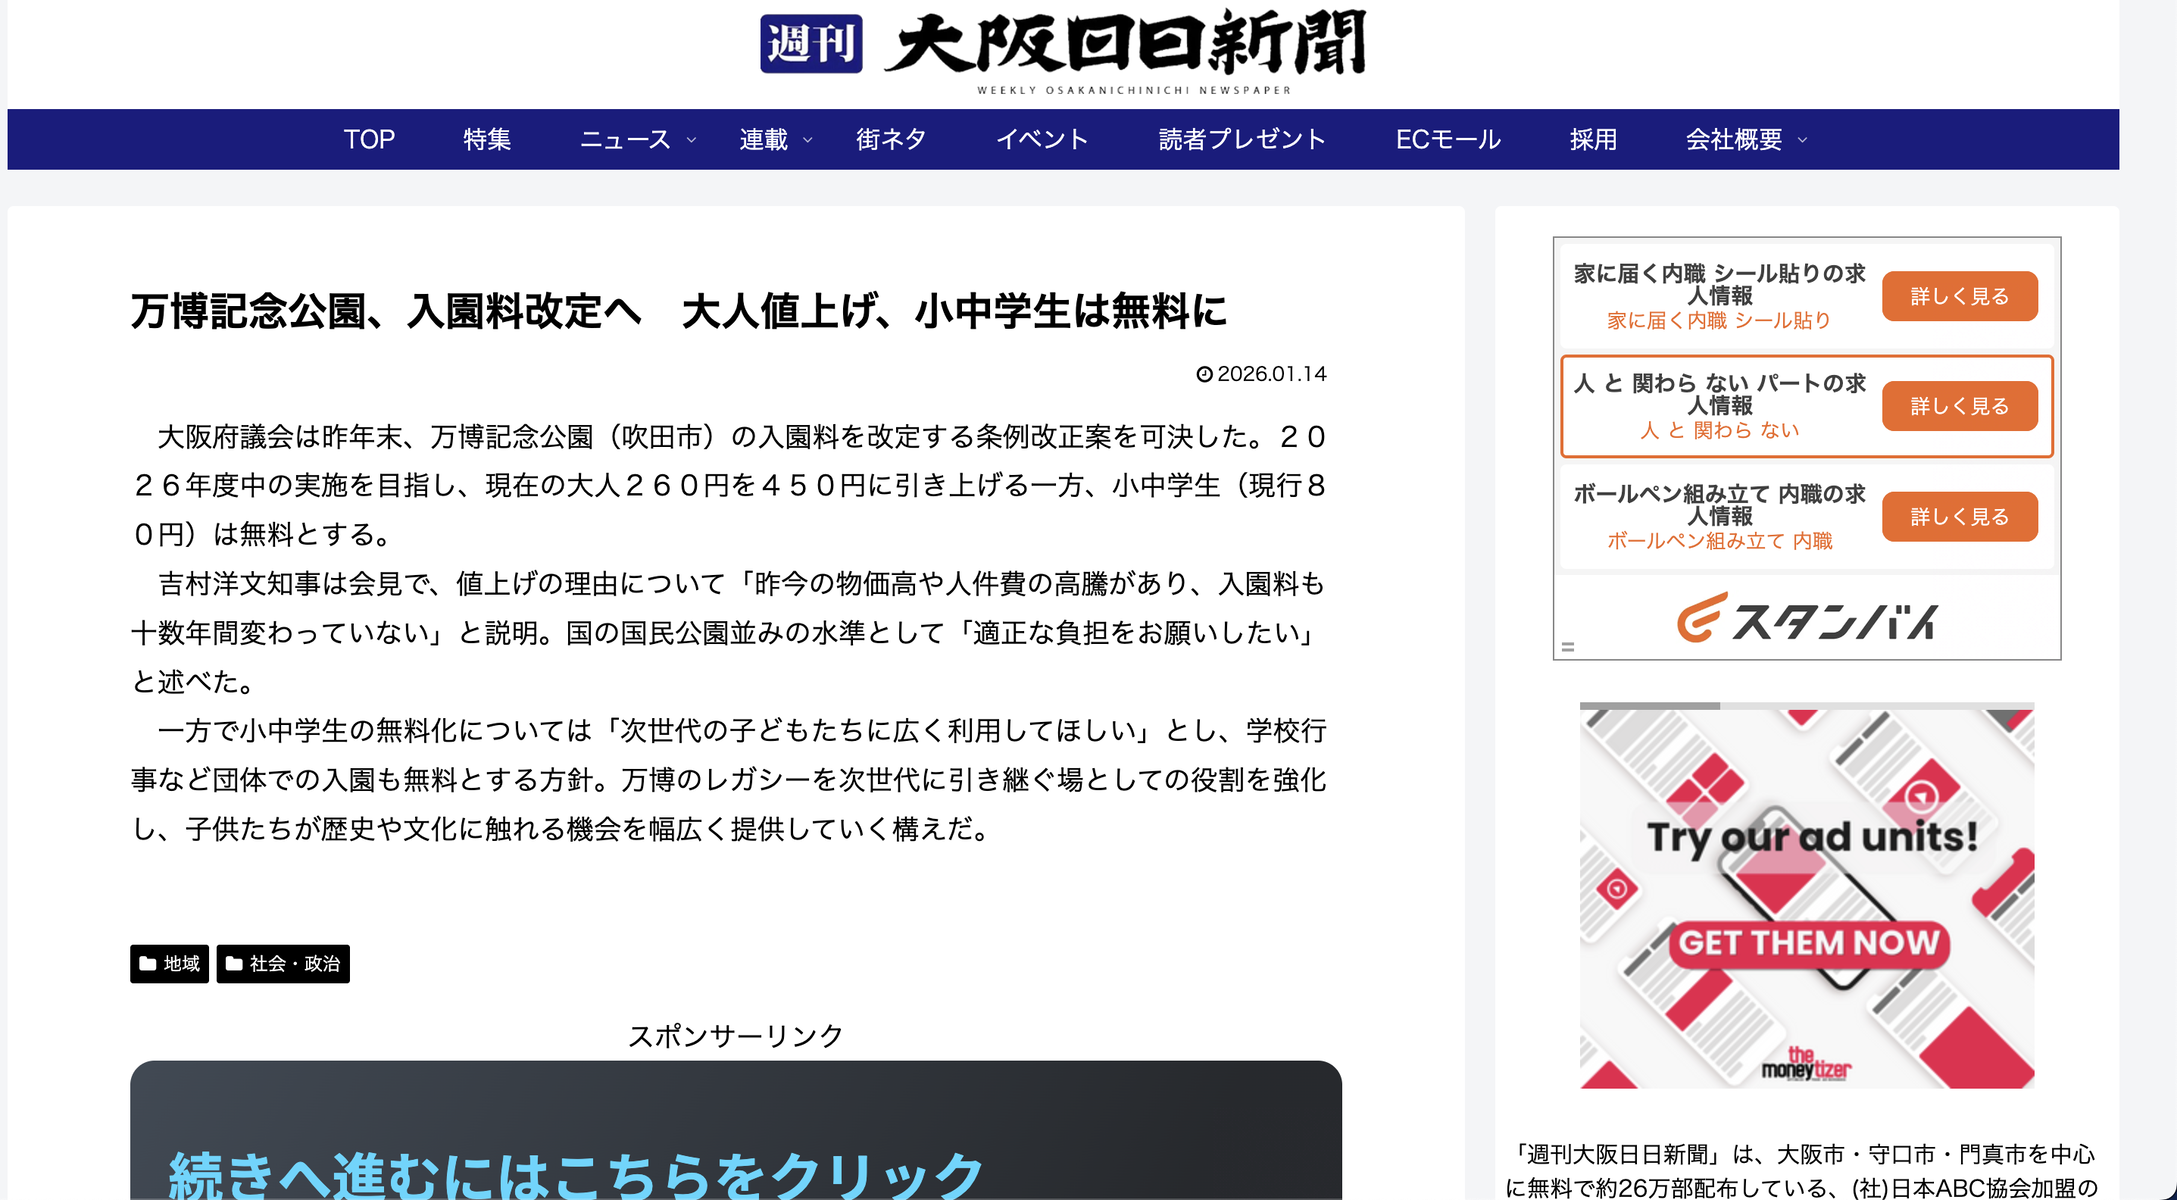
Task: Click the moneytizer logo in the banner ad
Action: [1806, 1065]
